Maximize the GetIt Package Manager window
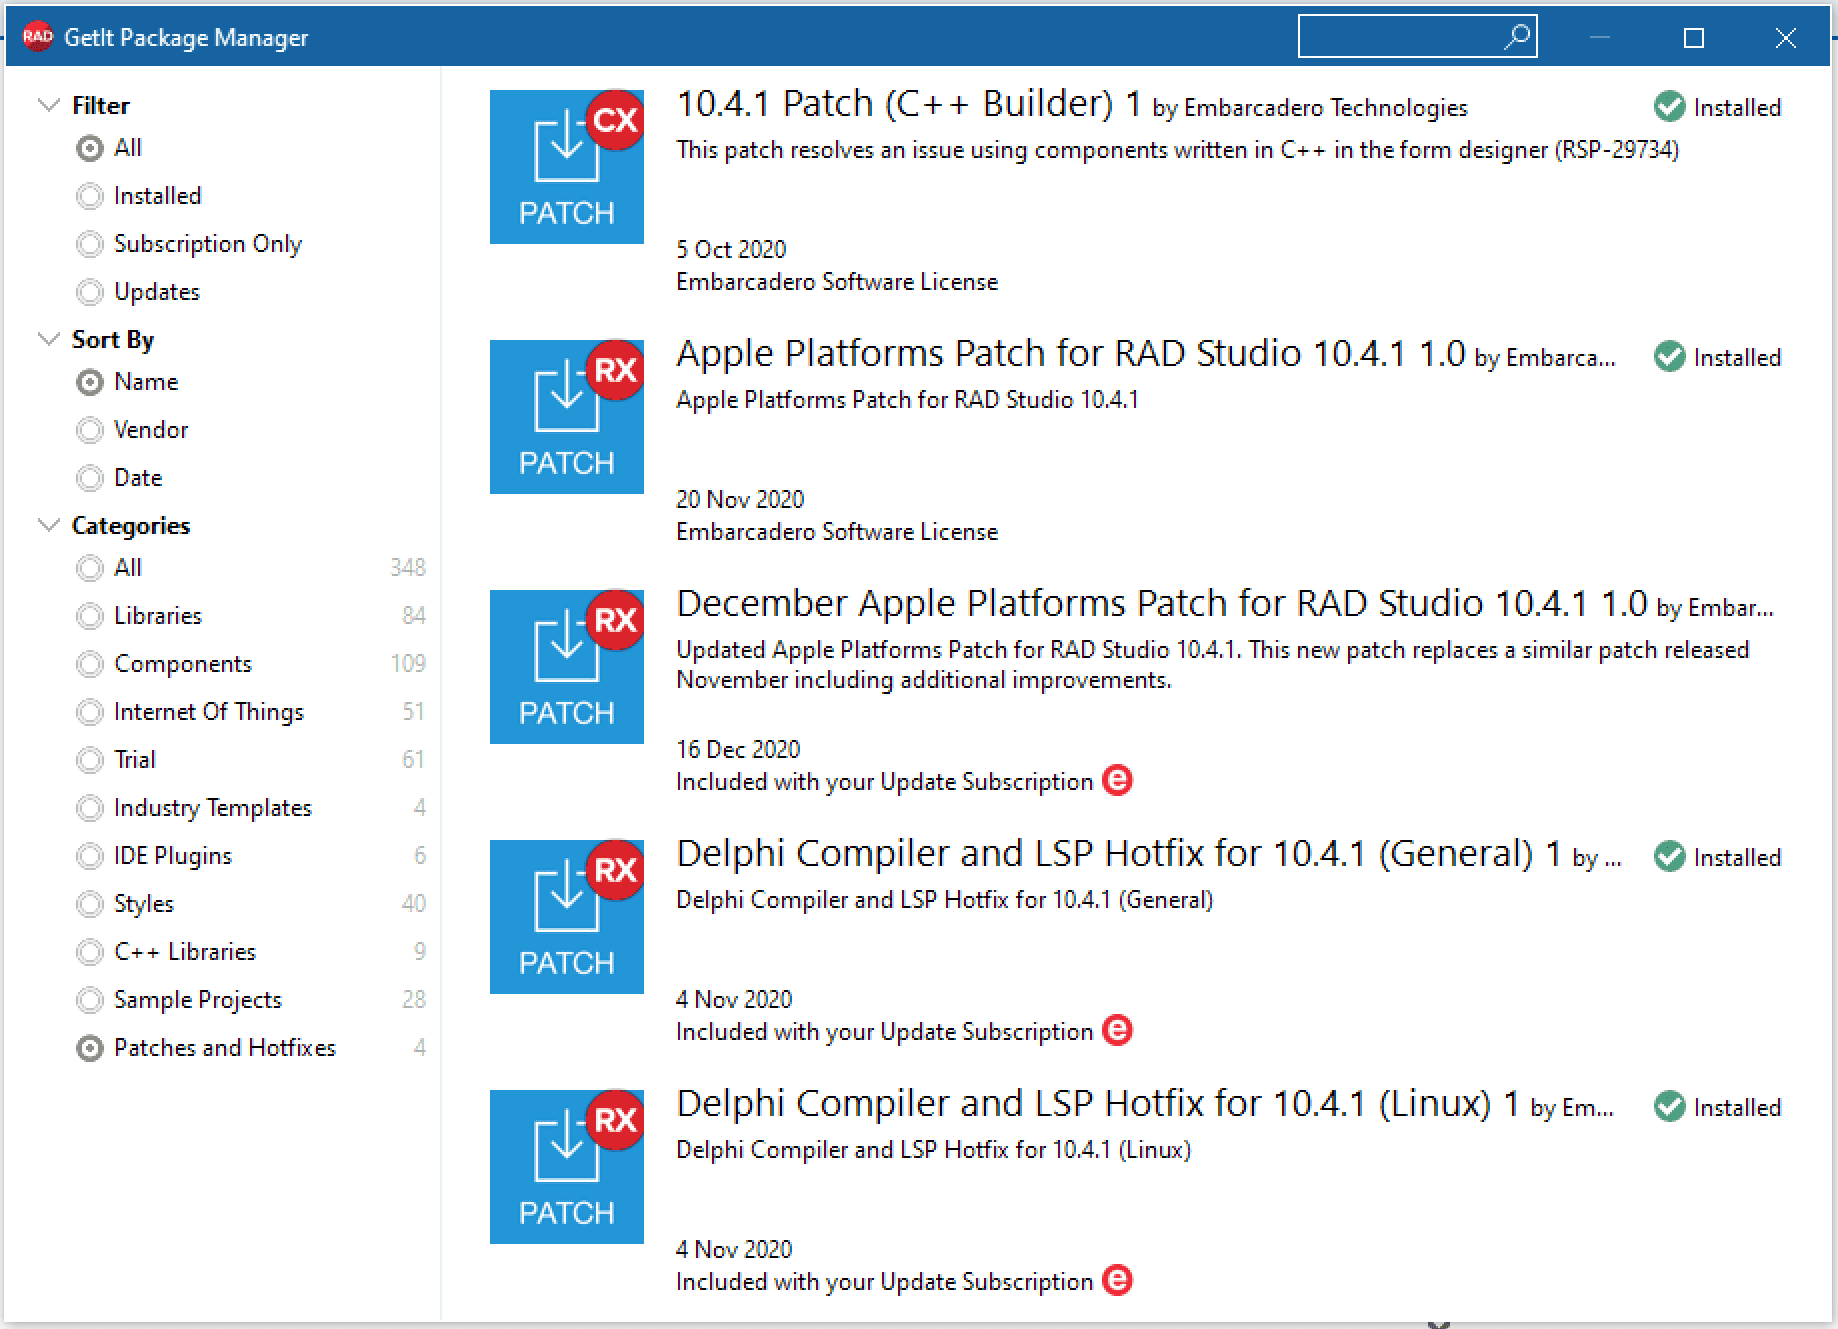 (x=1694, y=38)
